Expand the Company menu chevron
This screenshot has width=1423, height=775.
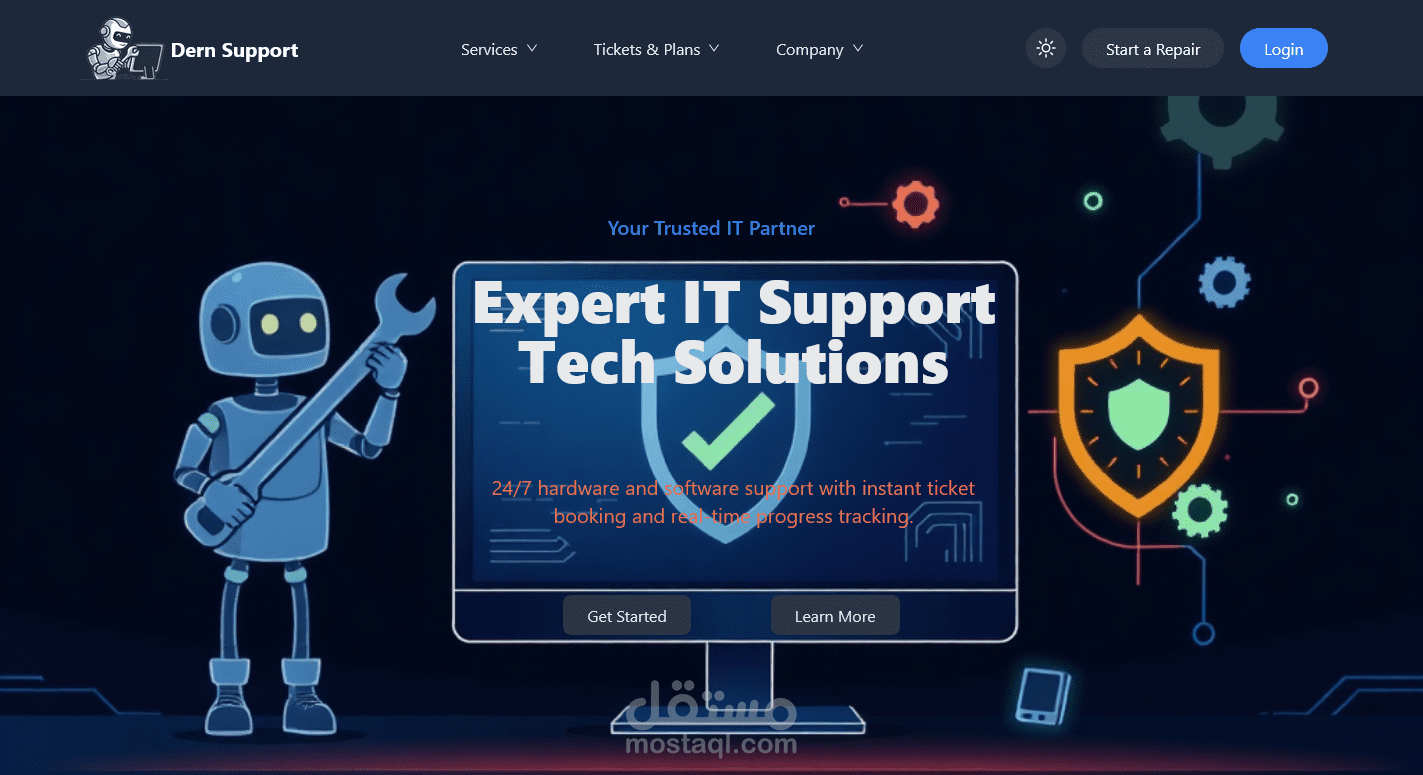(x=858, y=48)
